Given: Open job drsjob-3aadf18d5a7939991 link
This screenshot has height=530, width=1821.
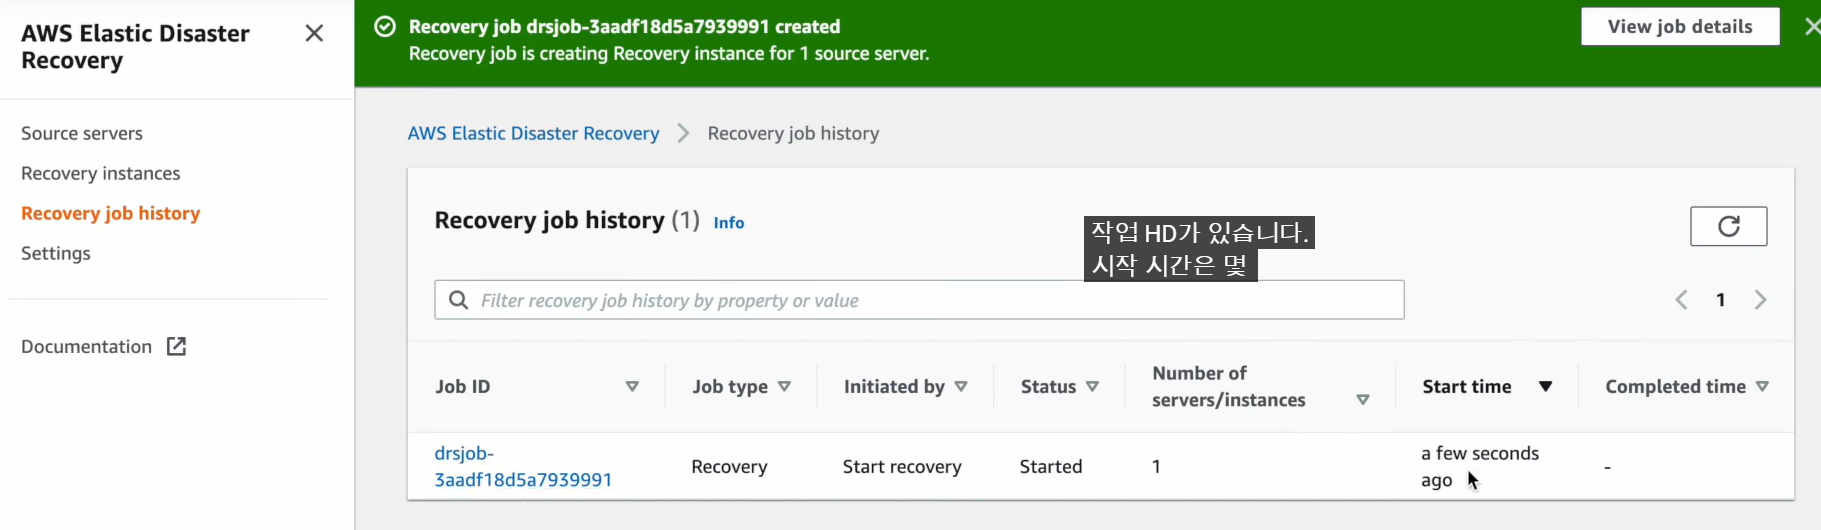Looking at the screenshot, I should (523, 466).
